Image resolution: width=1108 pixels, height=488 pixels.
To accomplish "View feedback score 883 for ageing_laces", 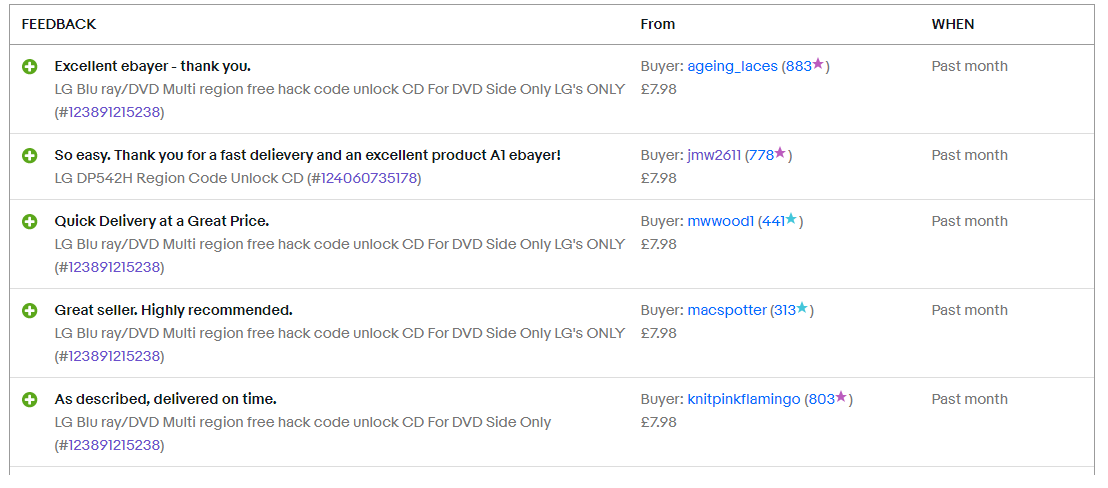I will pyautogui.click(x=798, y=66).
